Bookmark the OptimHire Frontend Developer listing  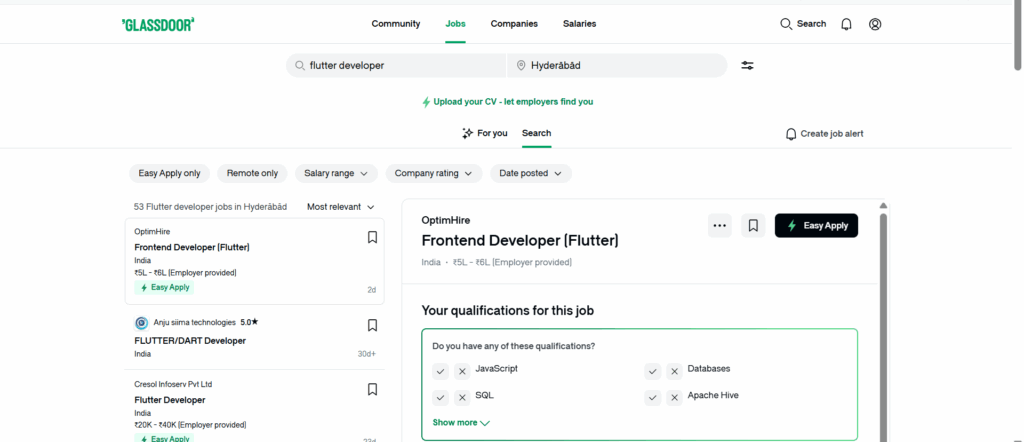[x=372, y=237]
